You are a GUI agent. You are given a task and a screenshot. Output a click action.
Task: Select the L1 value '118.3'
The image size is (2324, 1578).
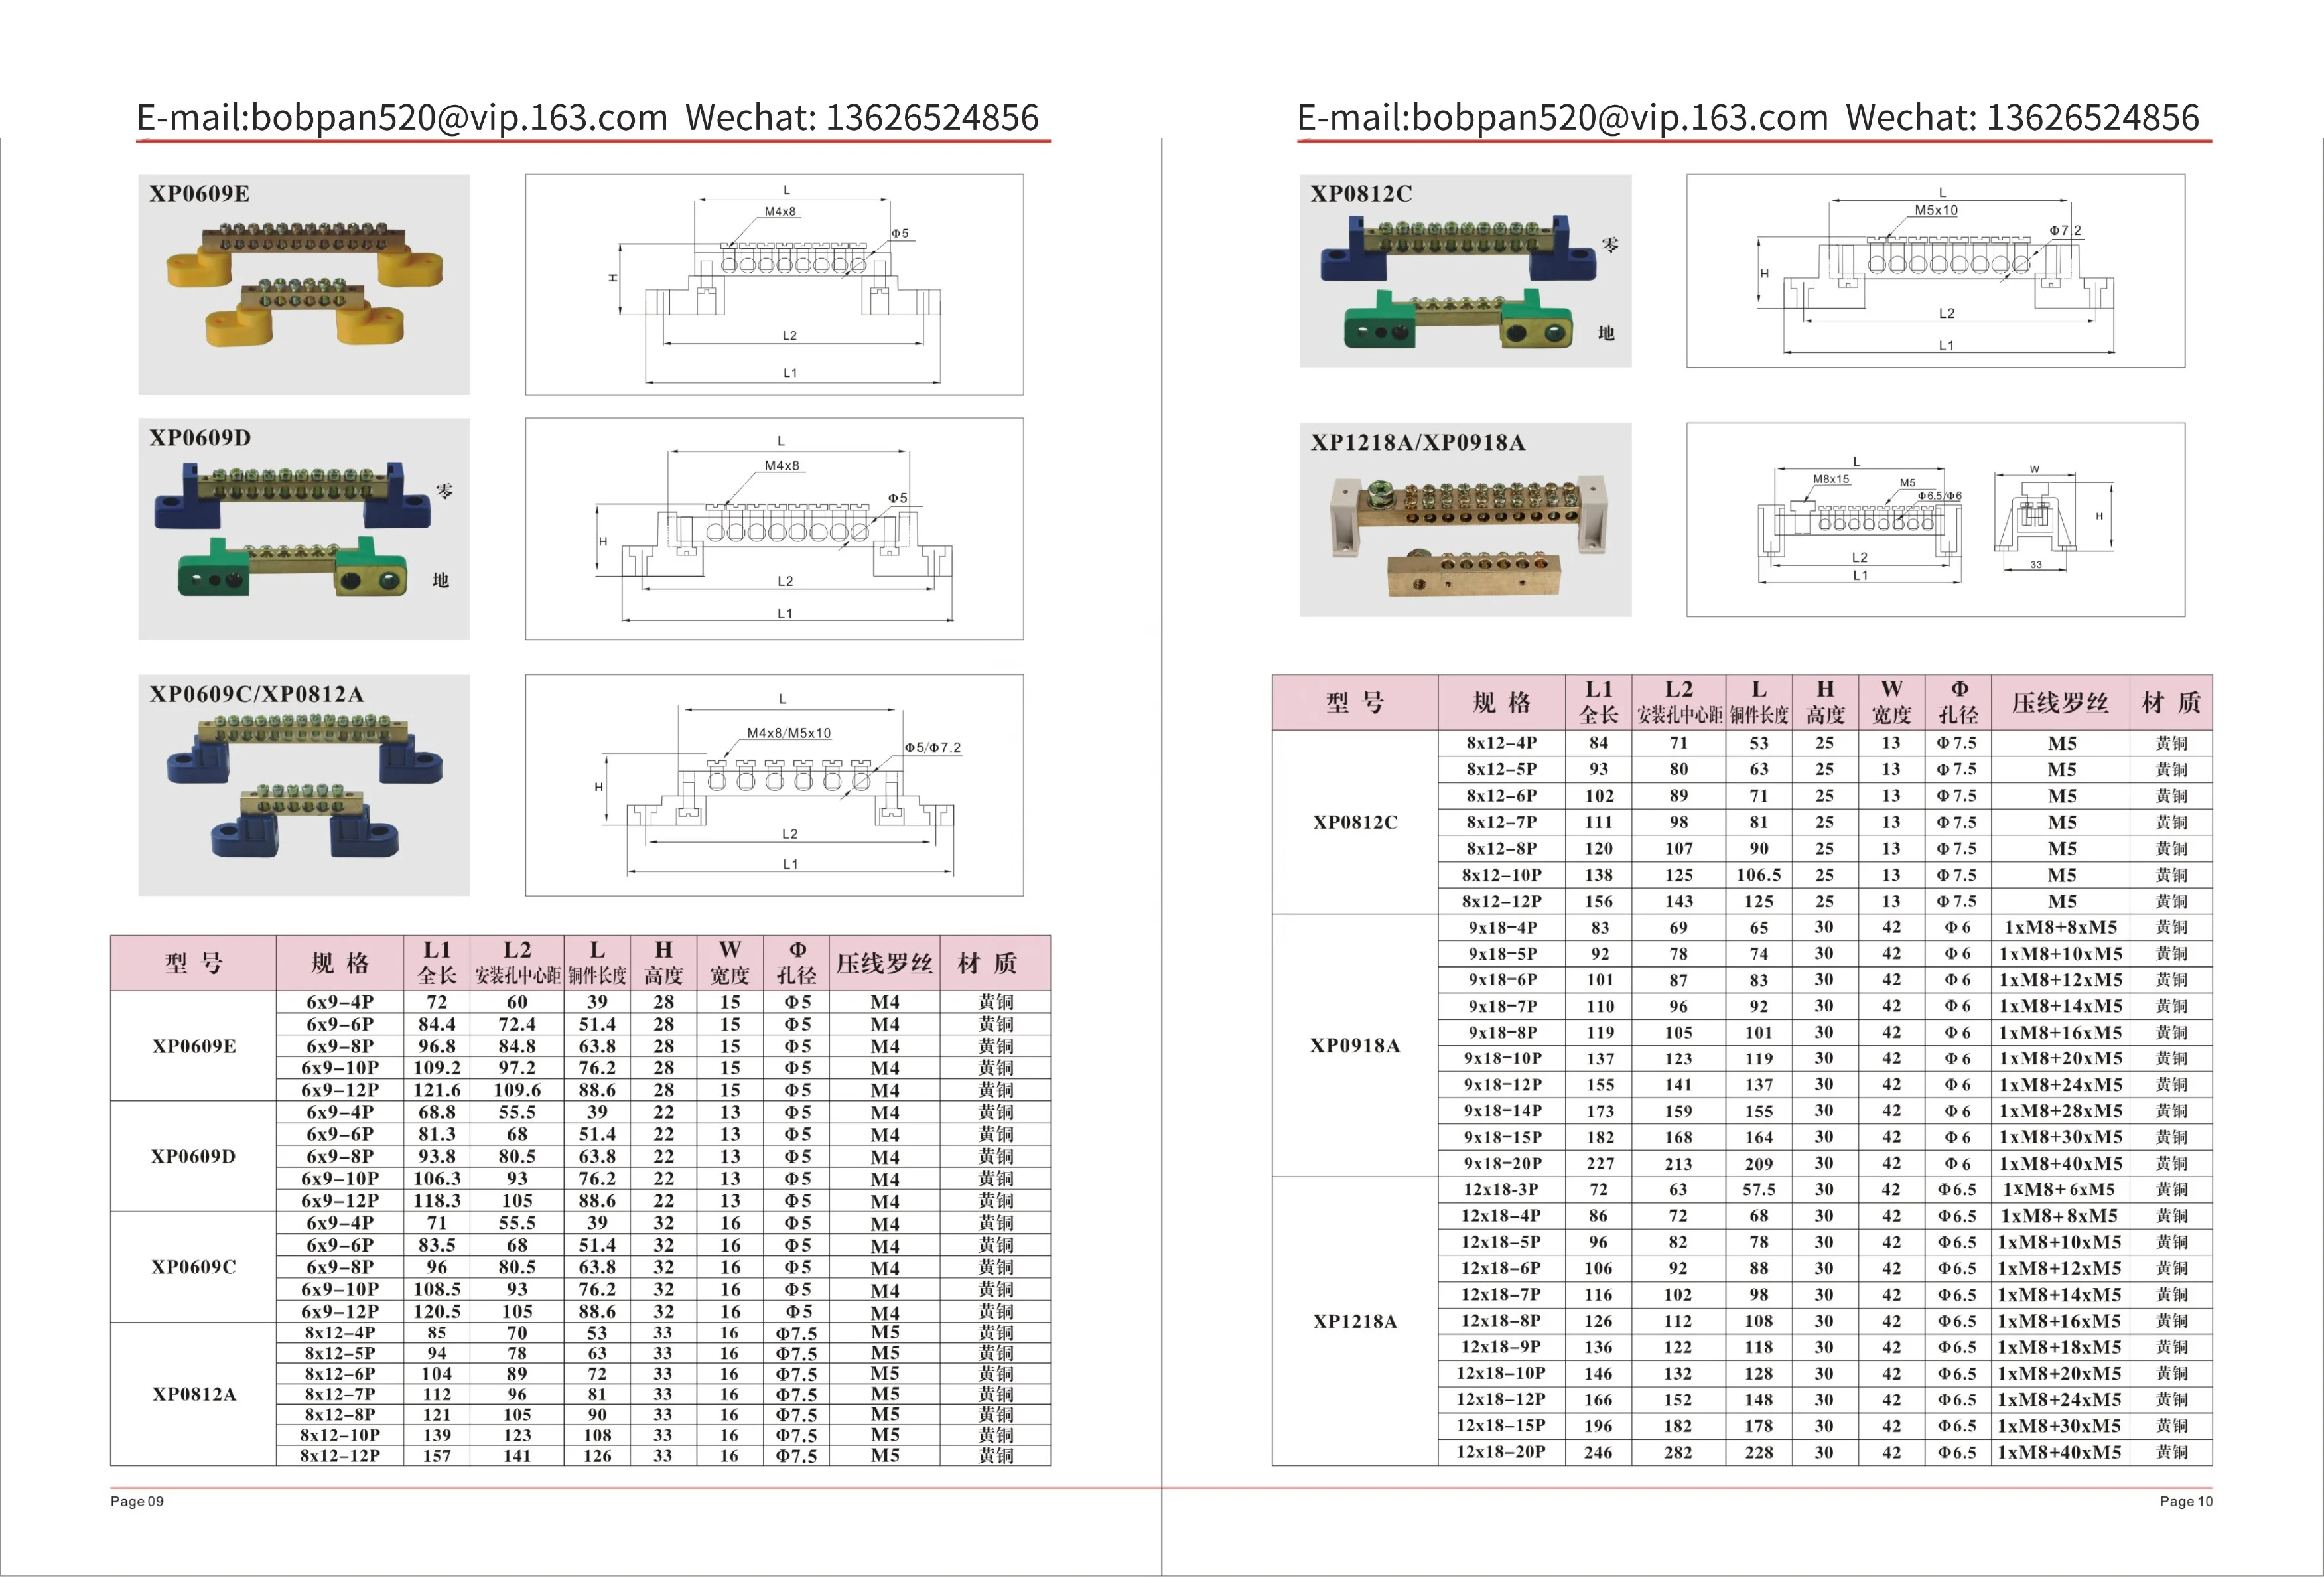point(437,1201)
